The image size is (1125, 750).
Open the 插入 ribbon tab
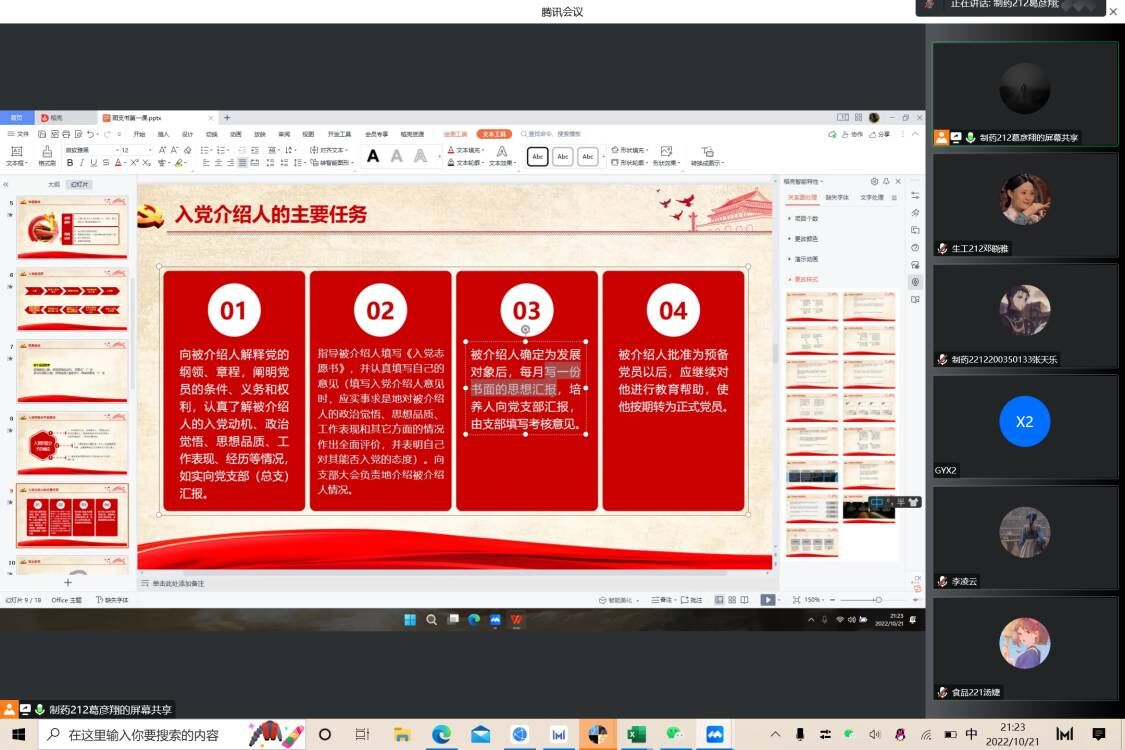pyautogui.click(x=163, y=134)
